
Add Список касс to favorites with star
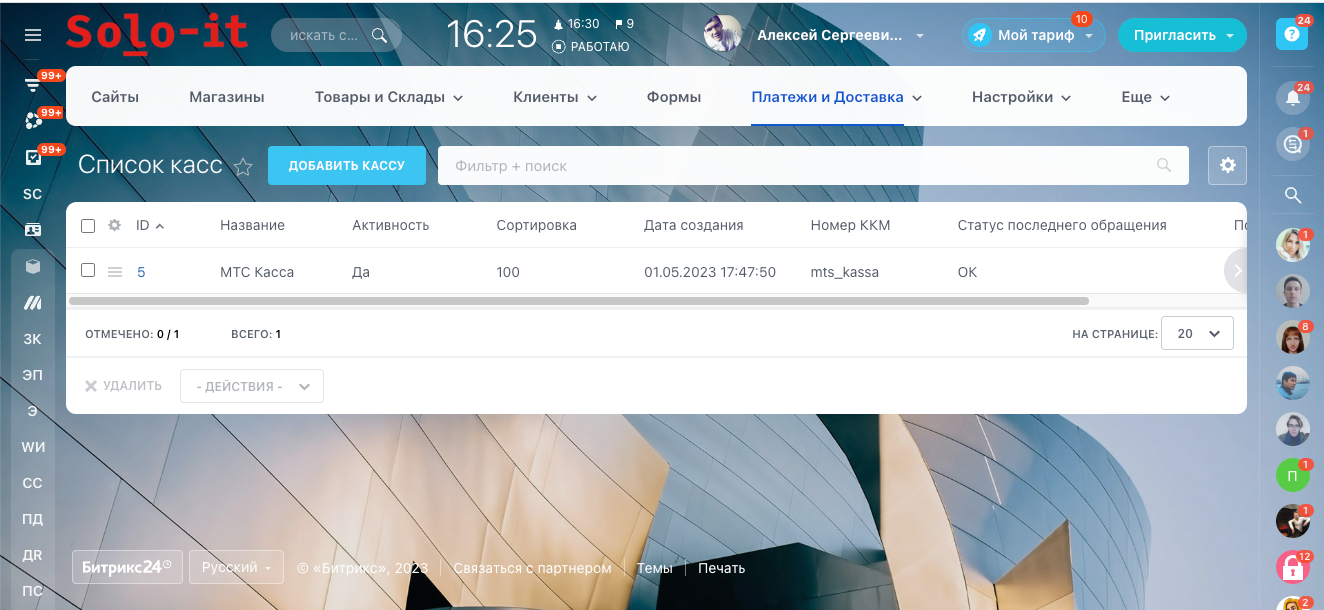point(243,167)
